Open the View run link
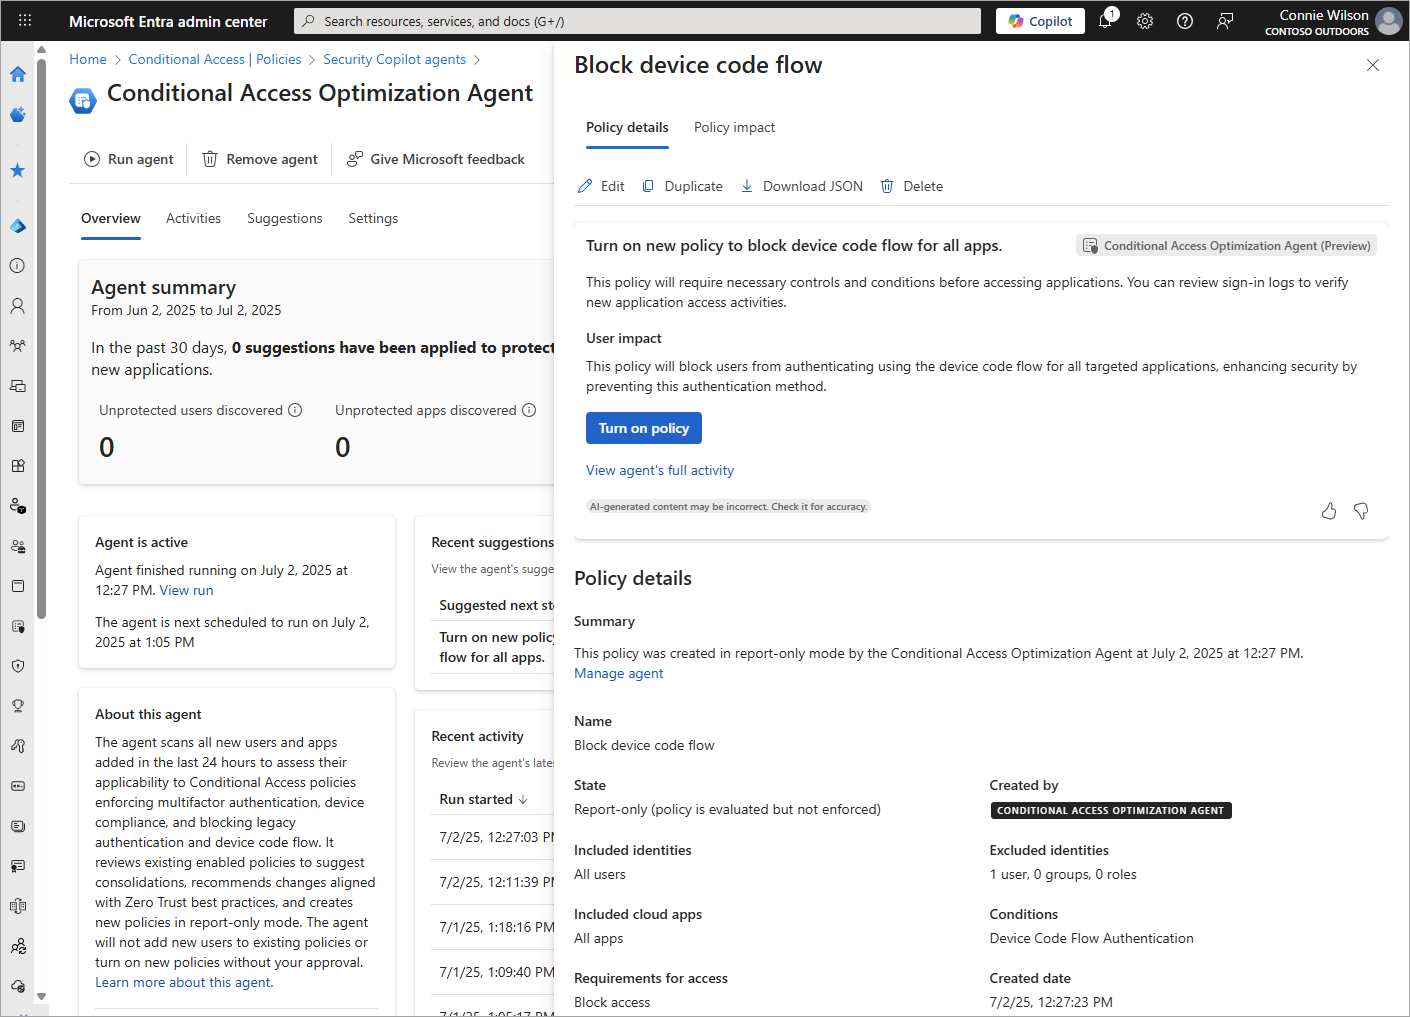Viewport: 1410px width, 1017px height. (x=186, y=591)
